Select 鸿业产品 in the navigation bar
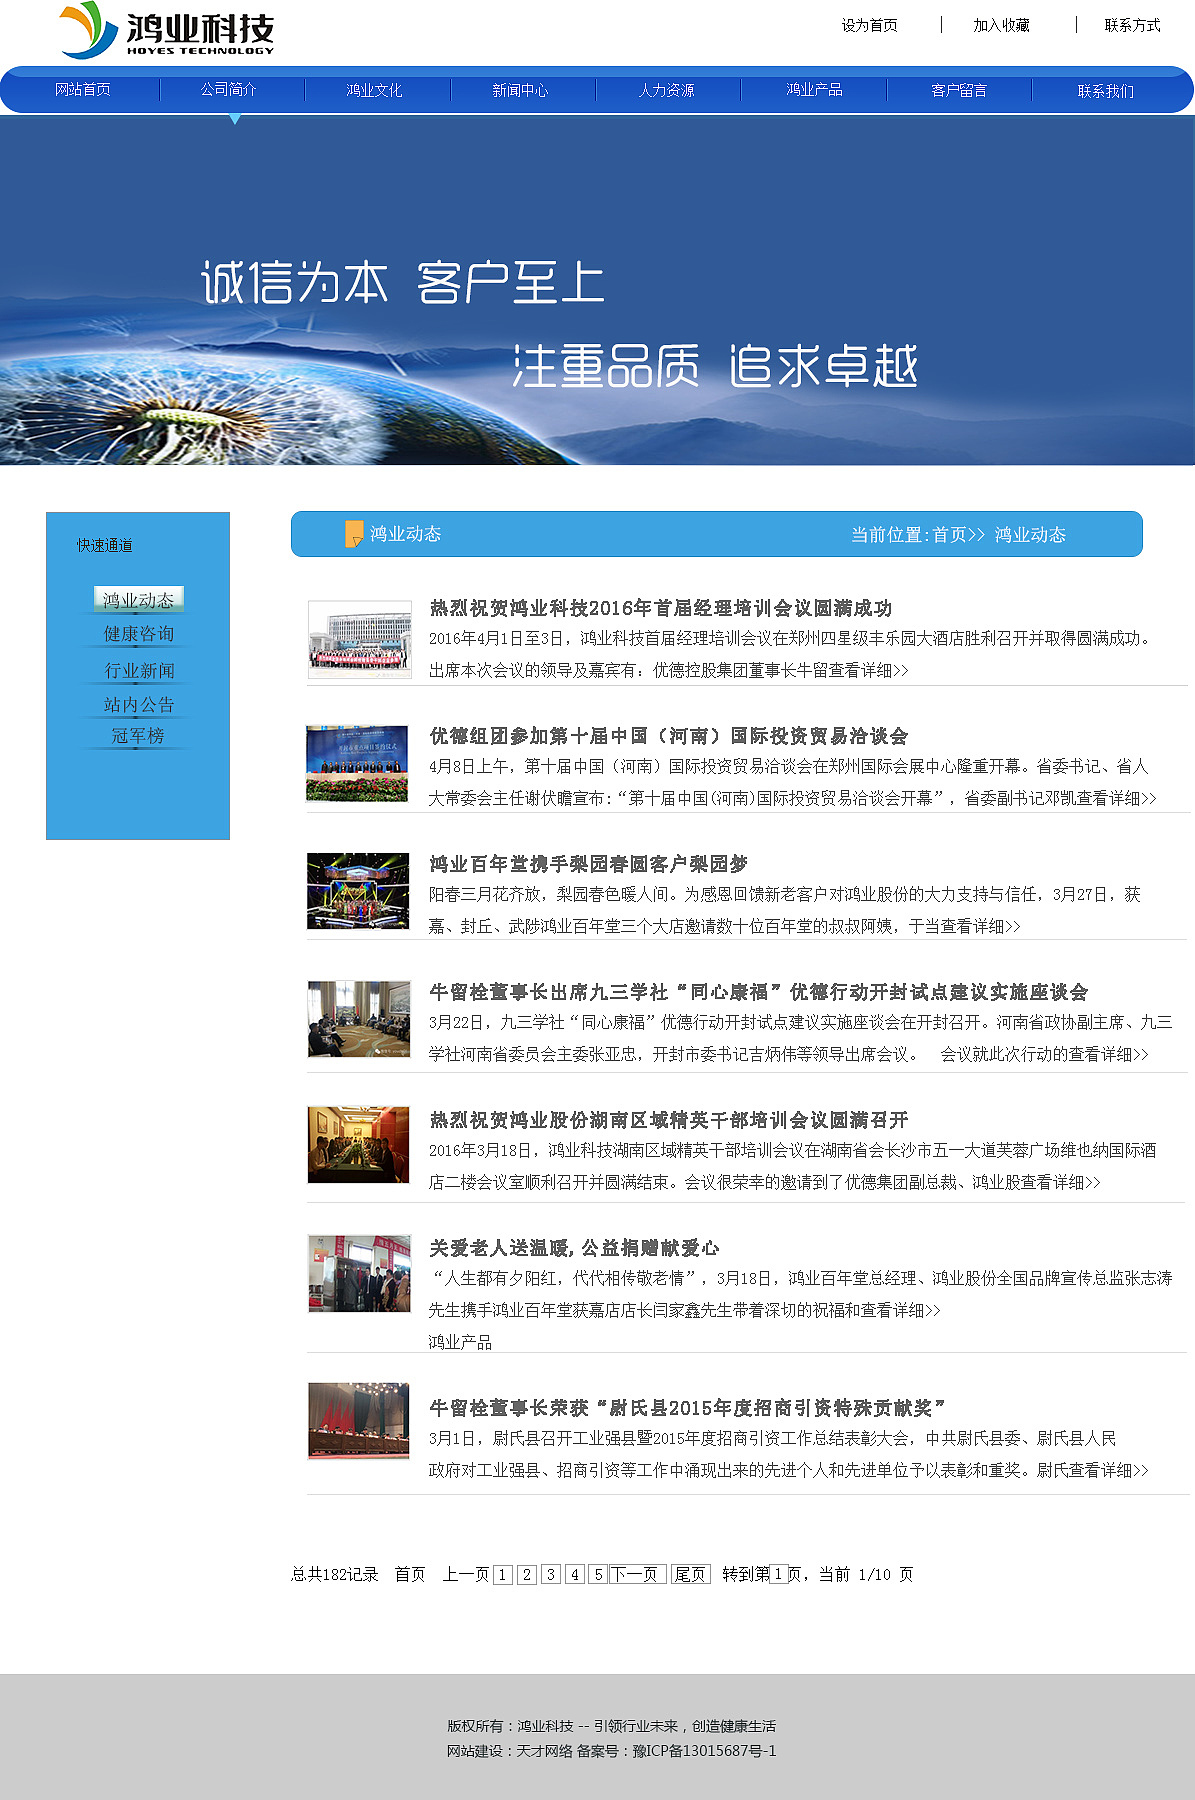The image size is (1195, 1800). (x=814, y=90)
